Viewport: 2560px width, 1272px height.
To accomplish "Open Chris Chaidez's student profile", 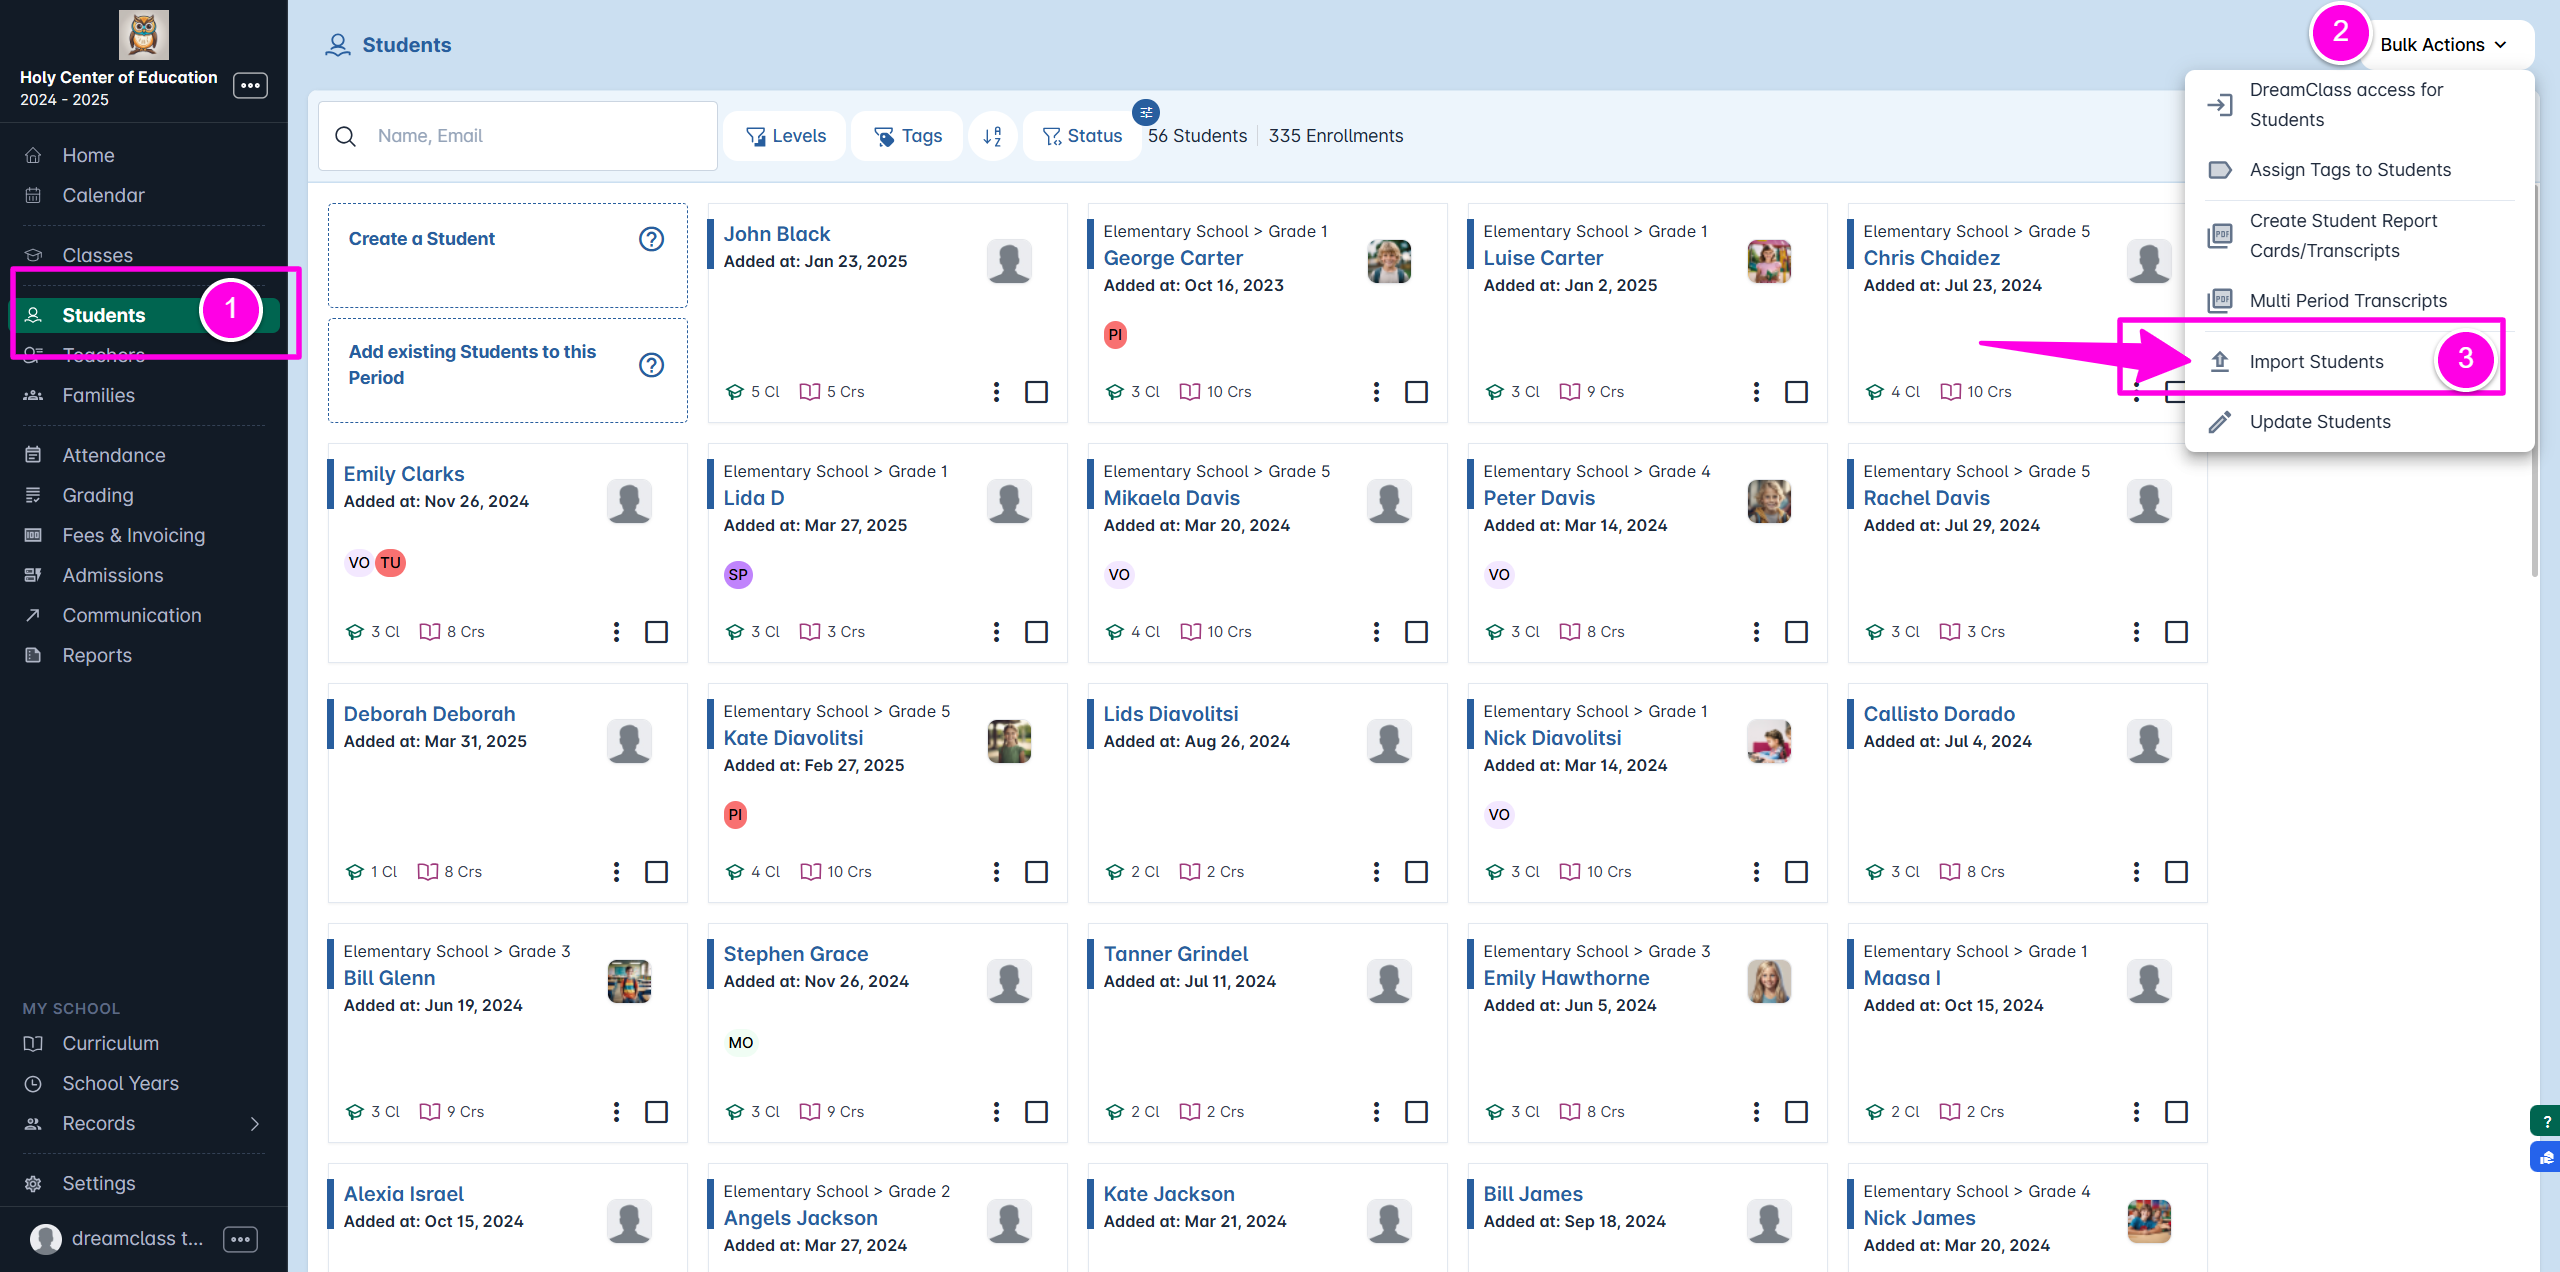I will 1931,258.
